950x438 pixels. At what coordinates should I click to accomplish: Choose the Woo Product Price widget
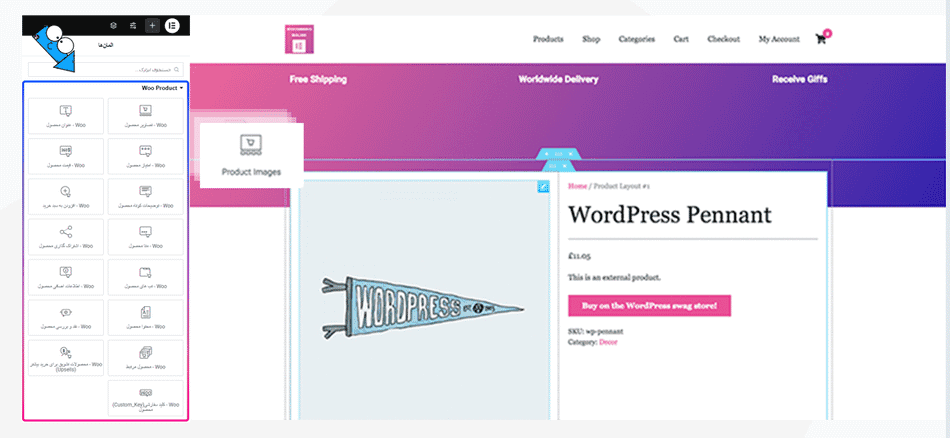[66, 156]
